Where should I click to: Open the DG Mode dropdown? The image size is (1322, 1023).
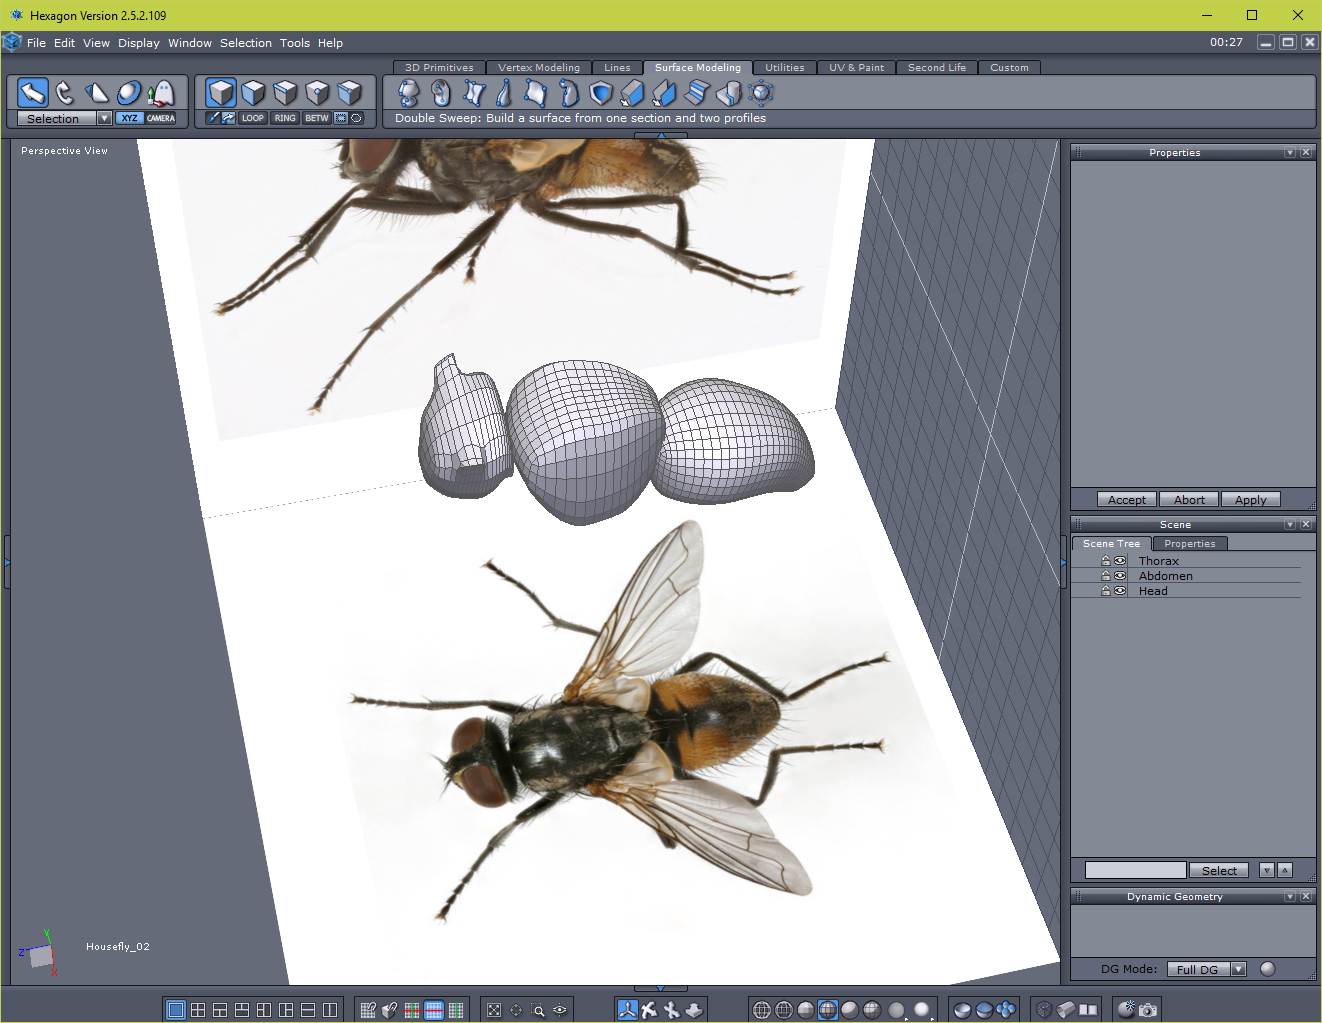1238,969
